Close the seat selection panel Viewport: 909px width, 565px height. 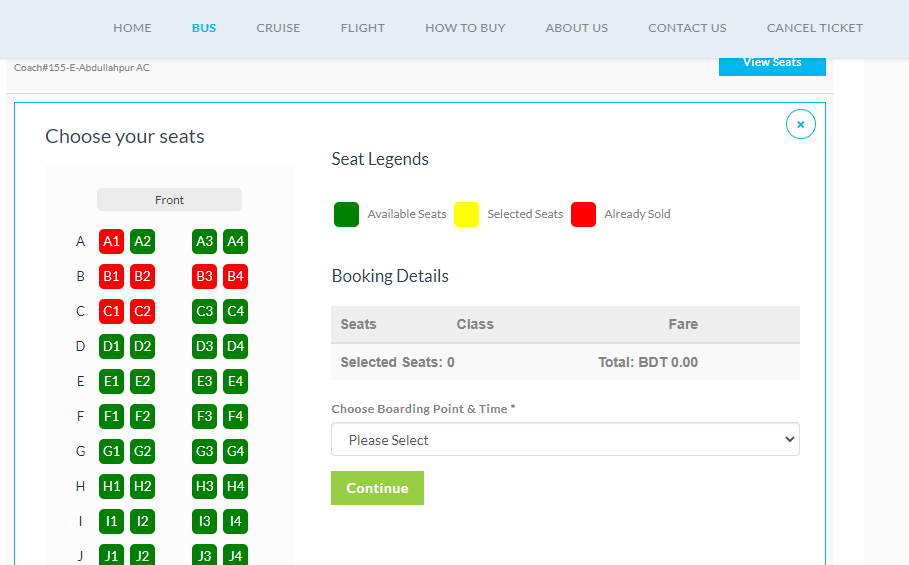pyautogui.click(x=800, y=124)
